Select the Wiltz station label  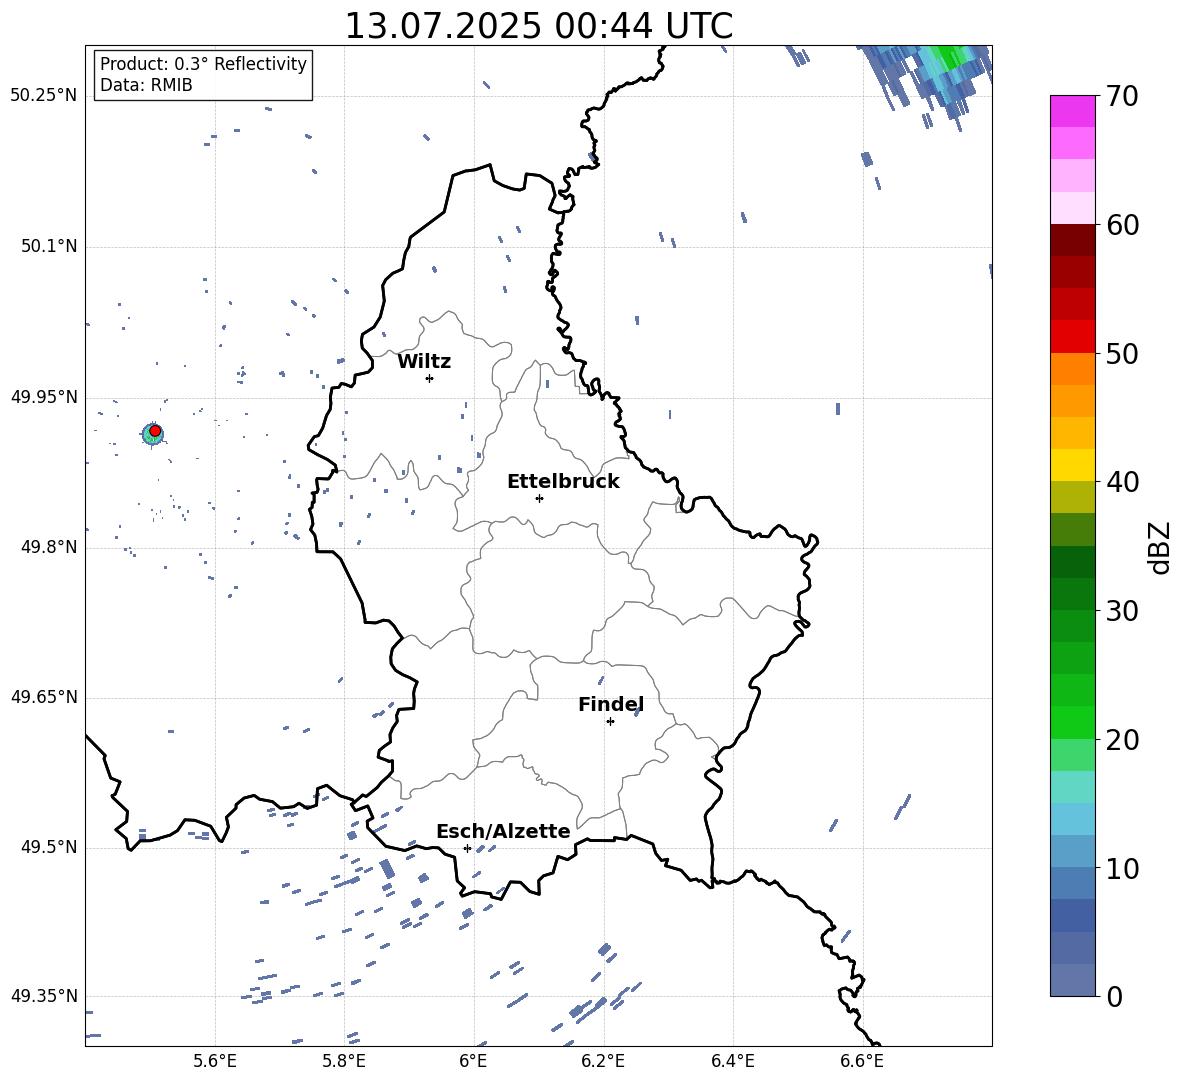click(424, 362)
